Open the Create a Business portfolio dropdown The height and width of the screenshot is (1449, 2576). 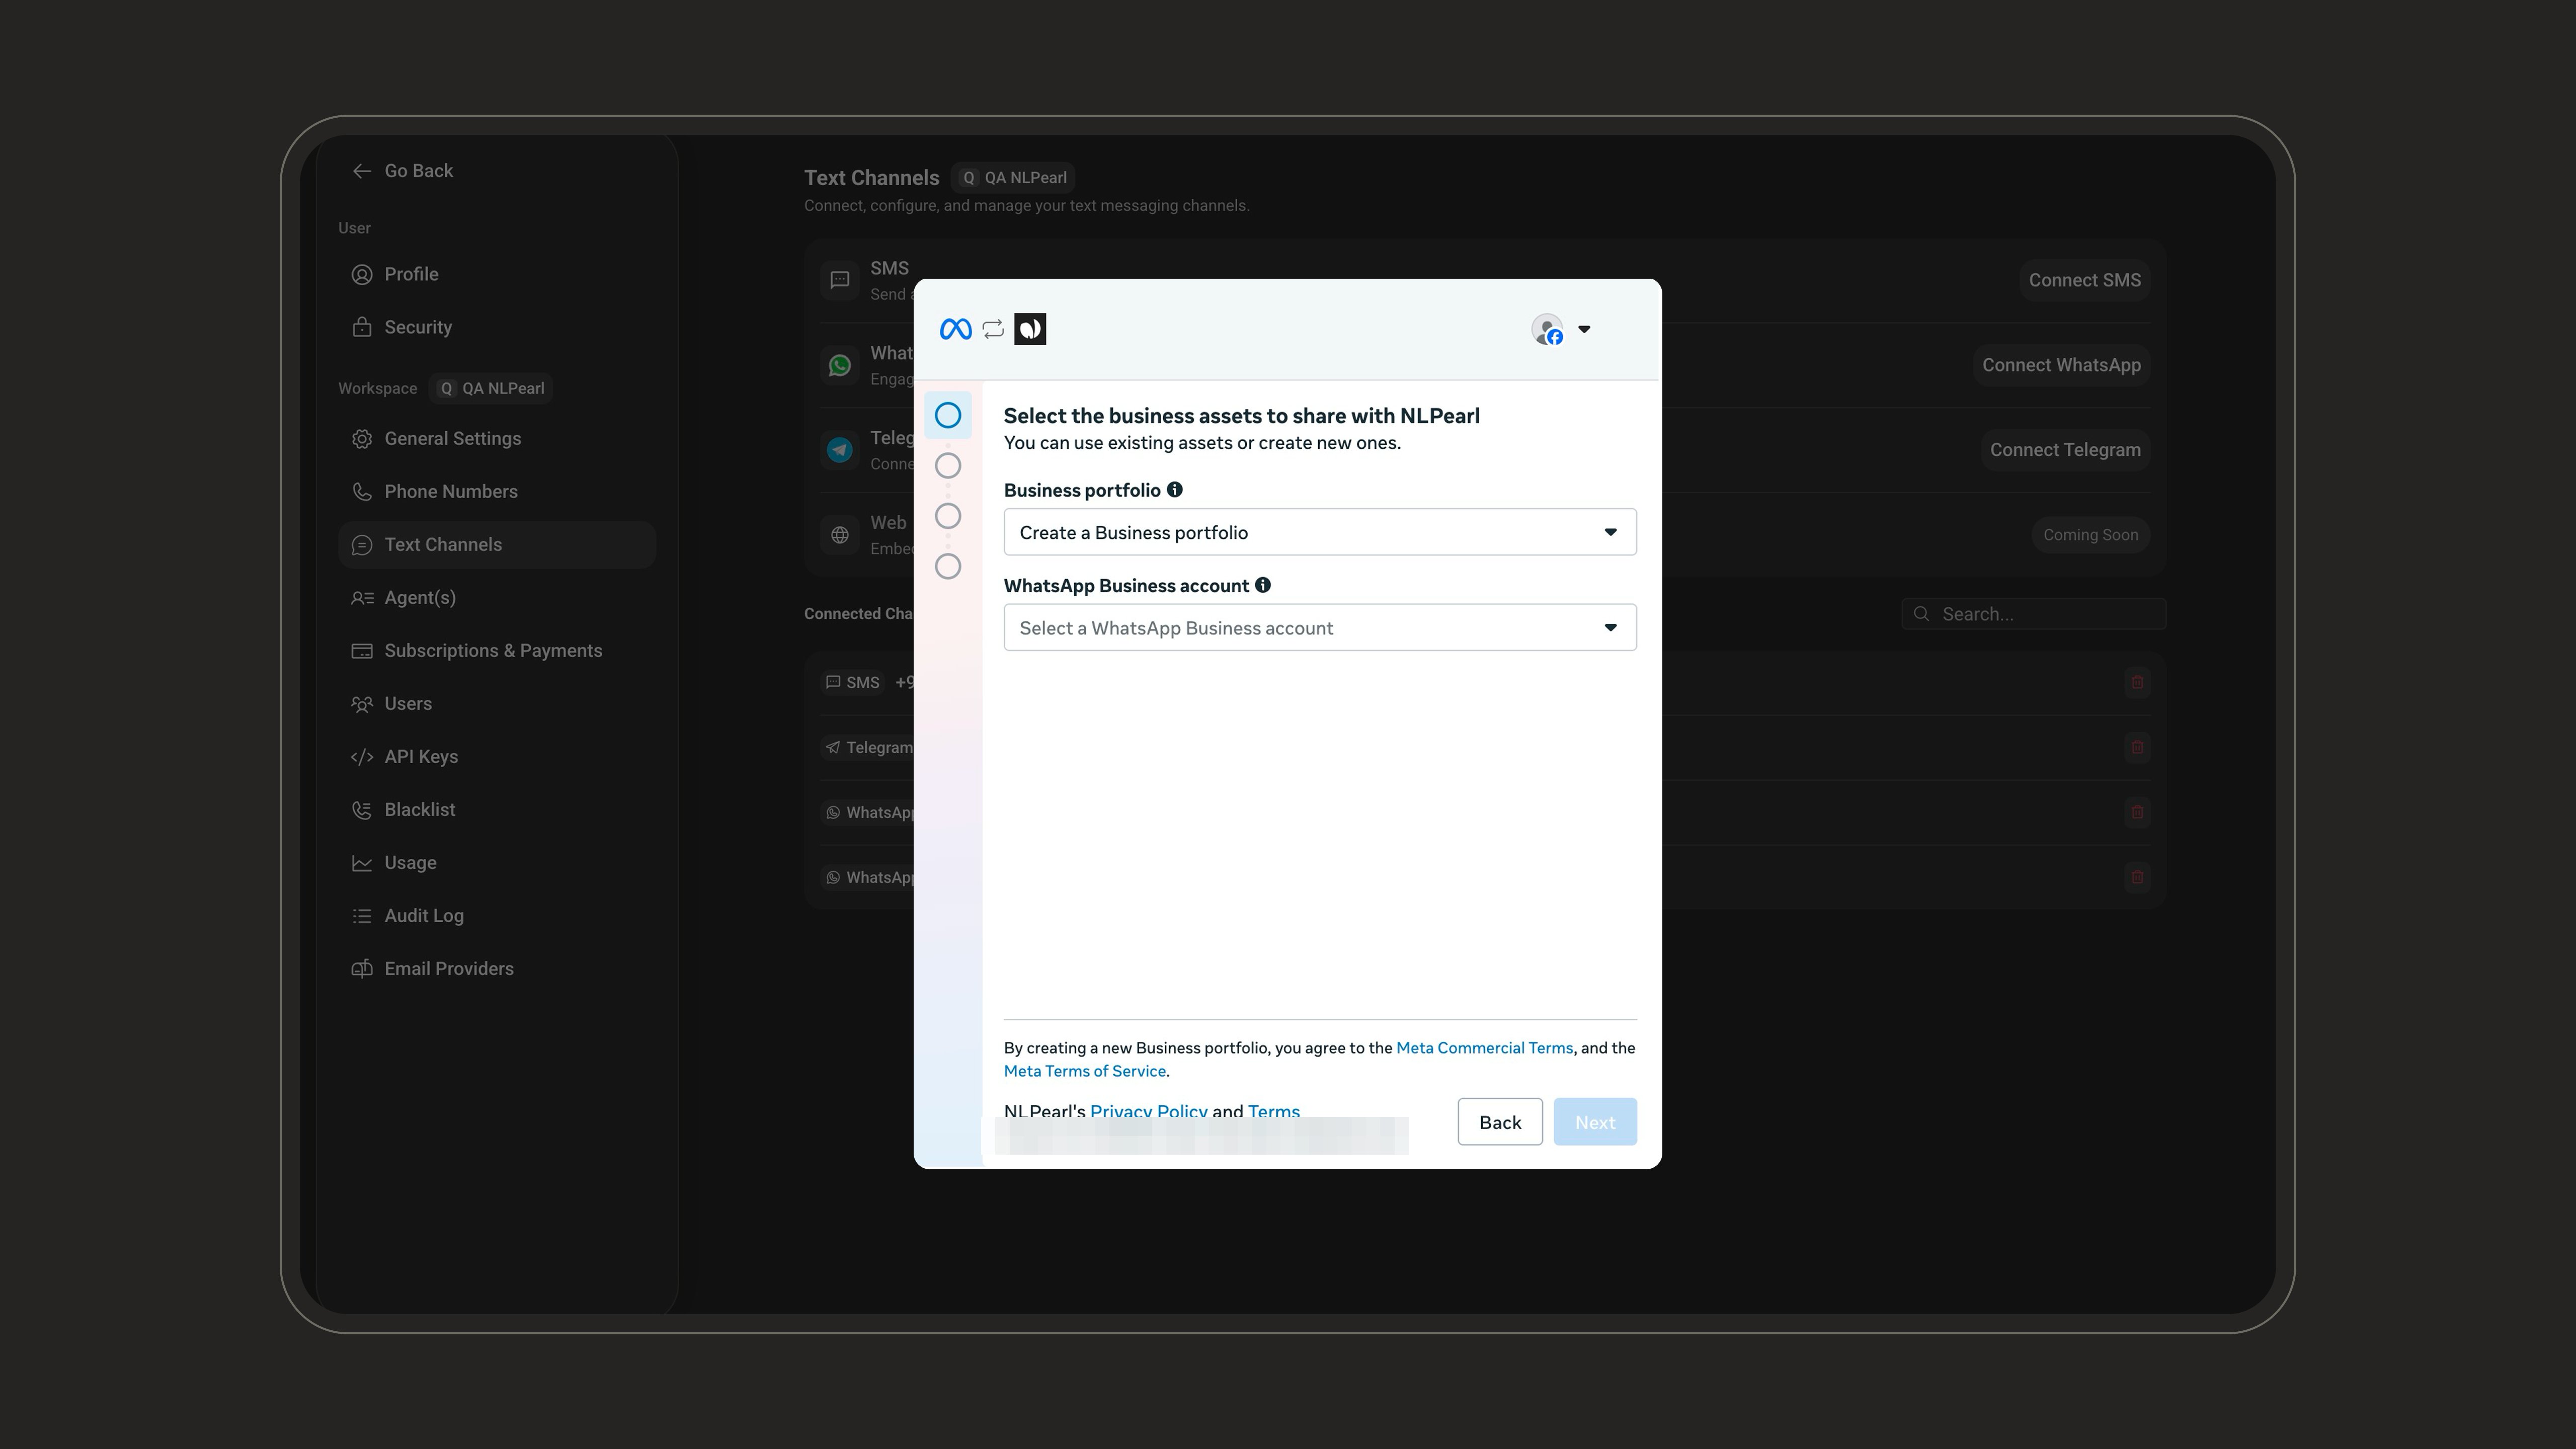click(x=1320, y=532)
